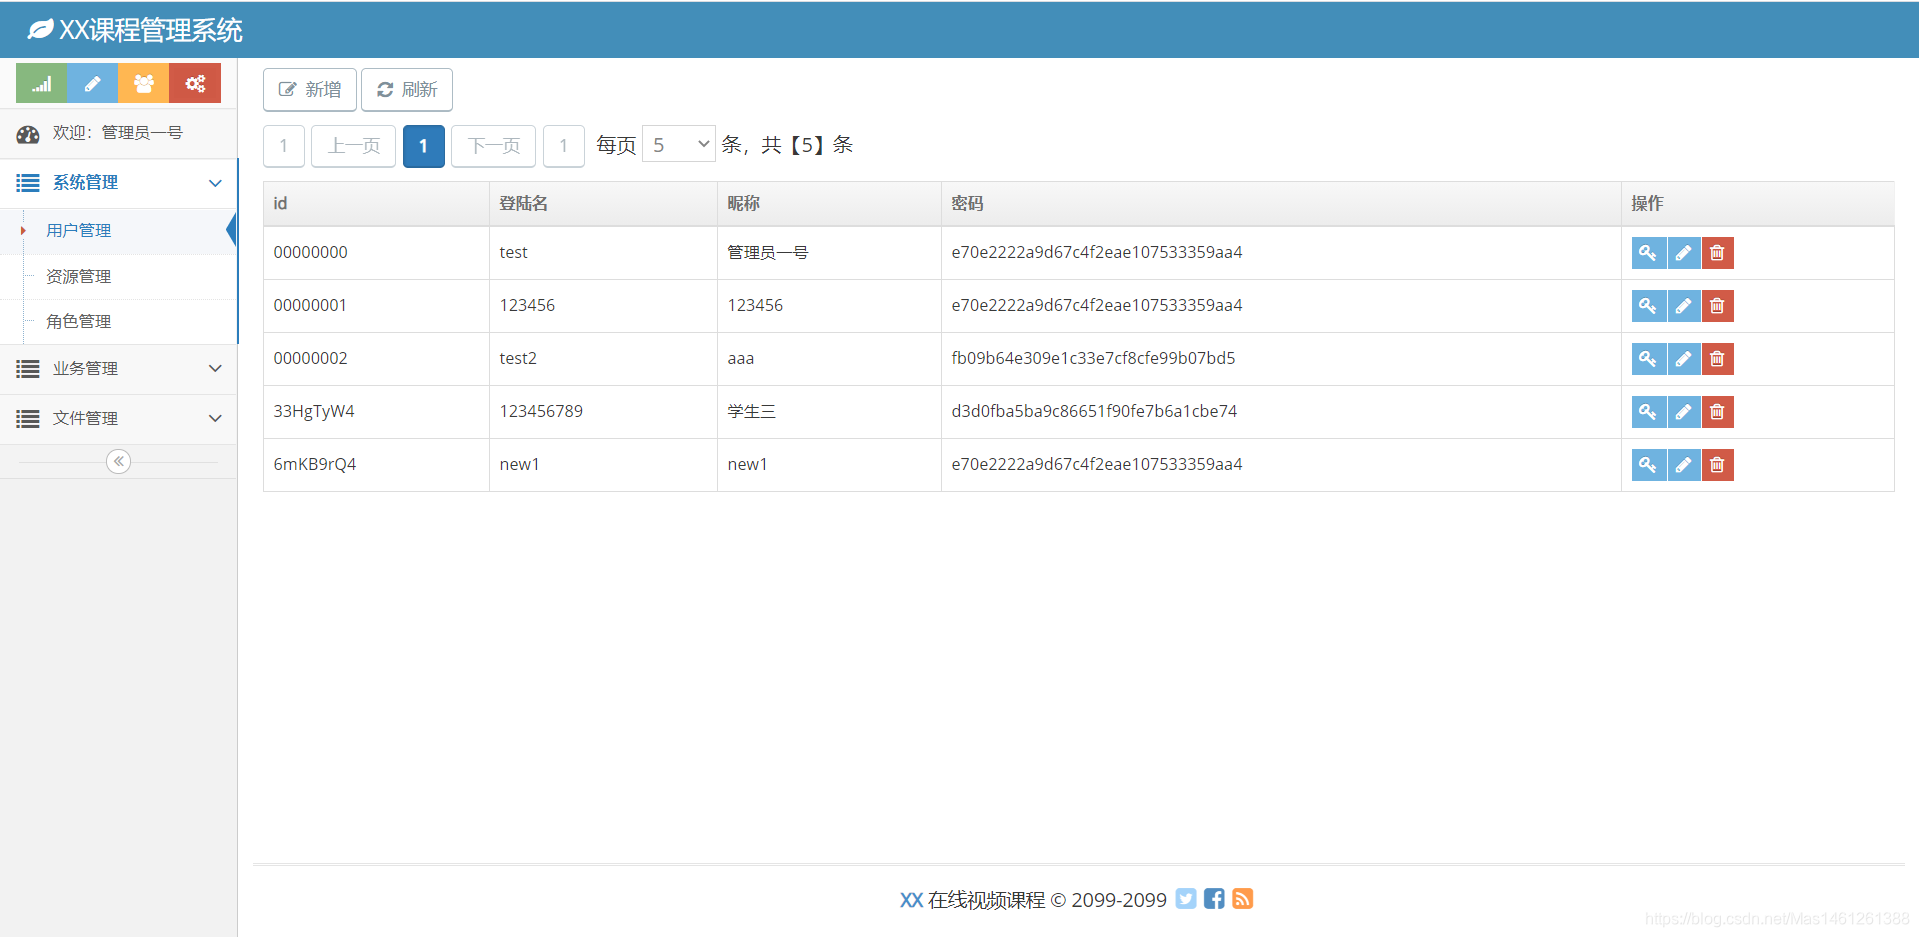
Task: Open the per-page count dropdown
Action: 678,145
